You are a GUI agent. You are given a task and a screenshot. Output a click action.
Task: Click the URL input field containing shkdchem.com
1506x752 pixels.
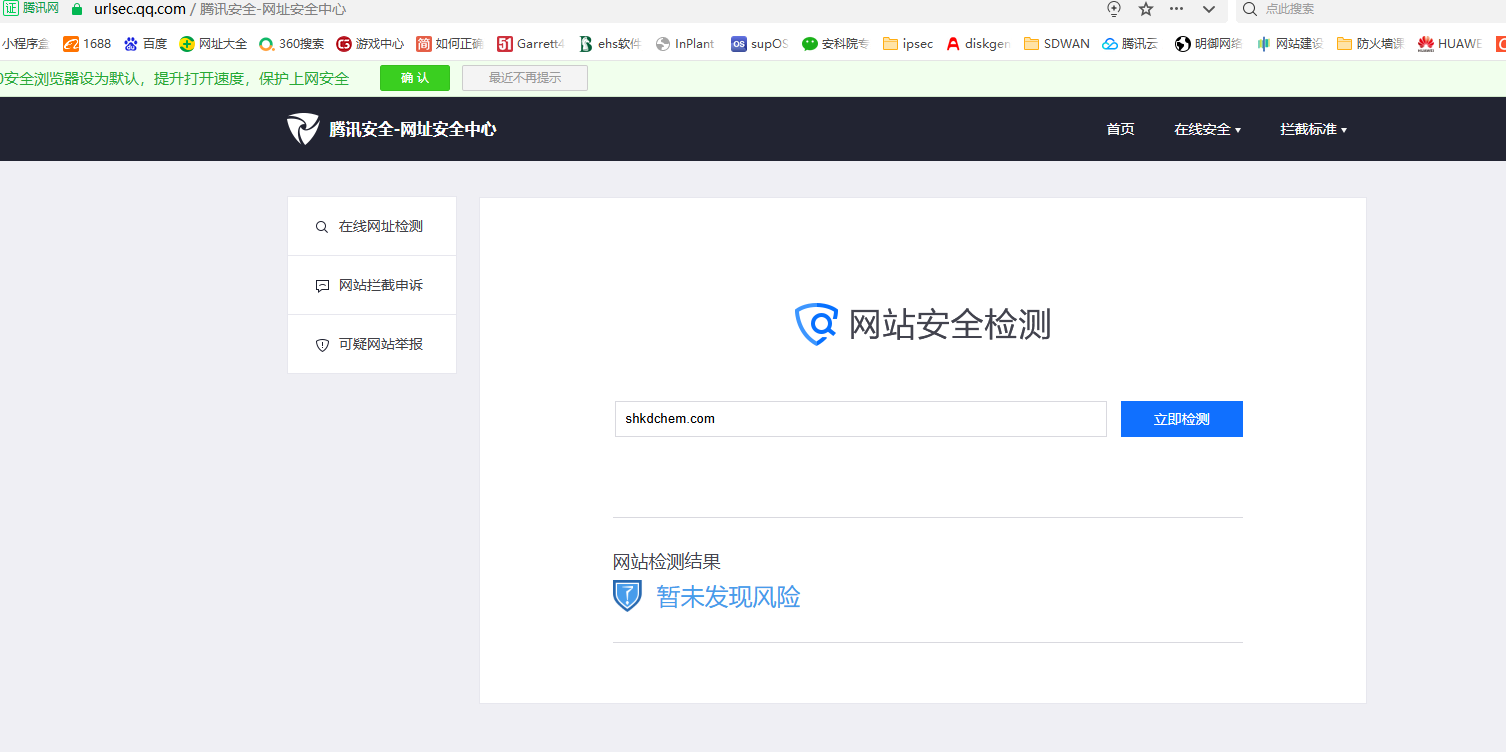coord(861,419)
